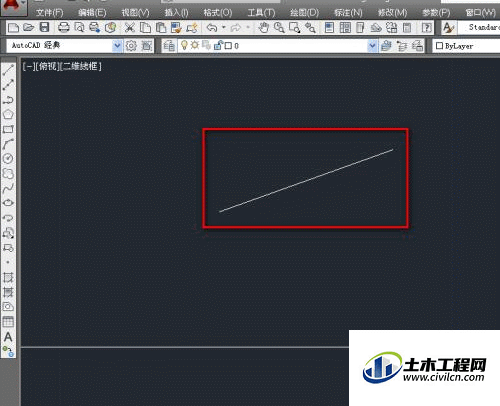Select the Hatch tool
Viewport: 500px width, 406px height.
pyautogui.click(x=8, y=277)
